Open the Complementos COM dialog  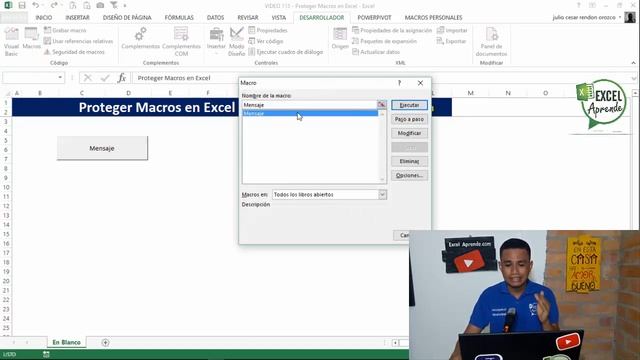coord(181,42)
